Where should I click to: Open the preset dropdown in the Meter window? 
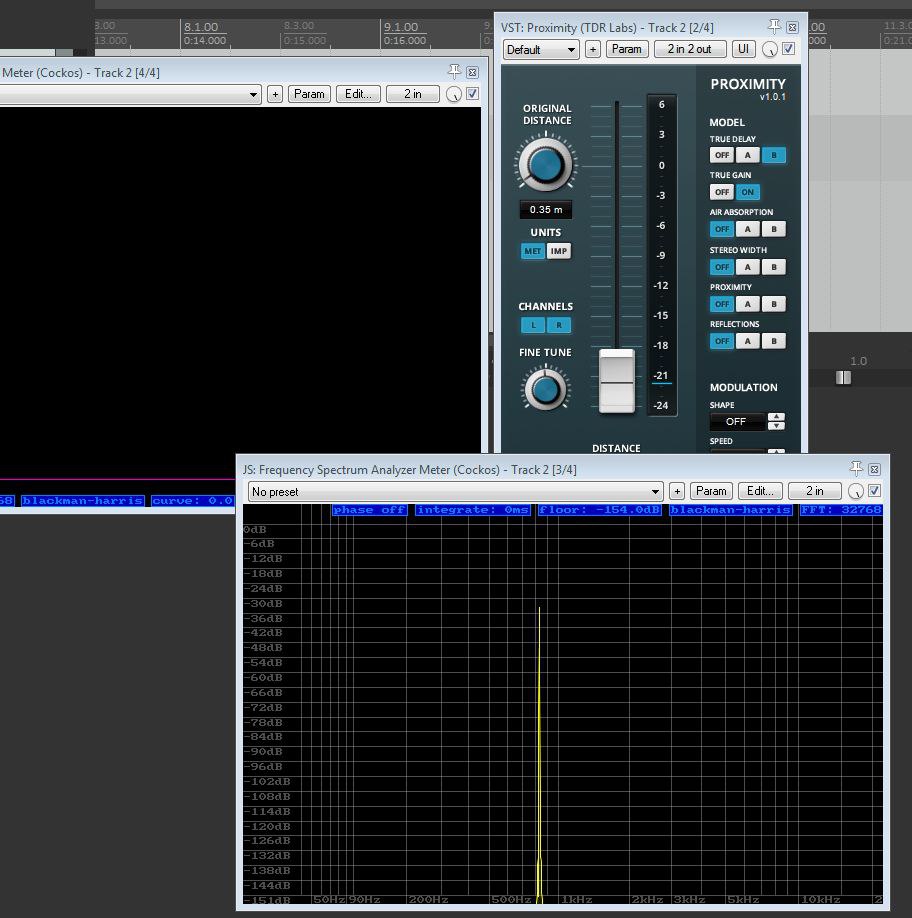point(130,94)
